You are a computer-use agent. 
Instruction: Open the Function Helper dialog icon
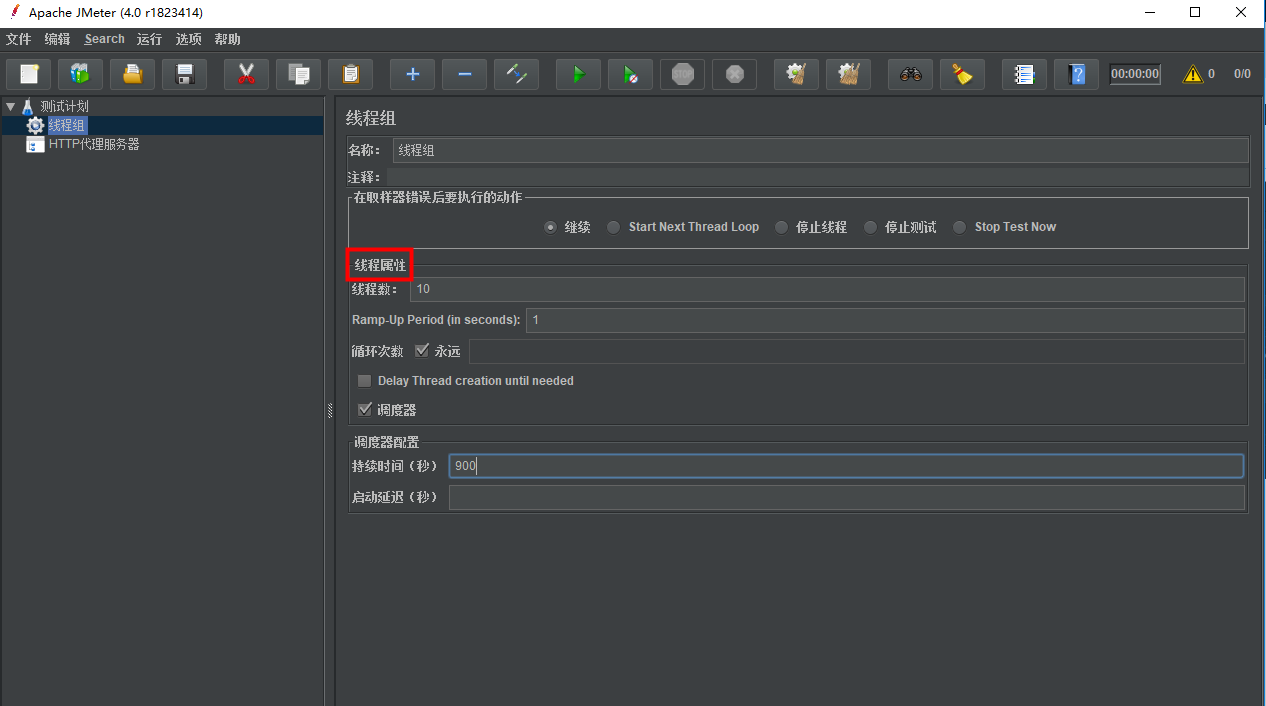pyautogui.click(x=1024, y=74)
